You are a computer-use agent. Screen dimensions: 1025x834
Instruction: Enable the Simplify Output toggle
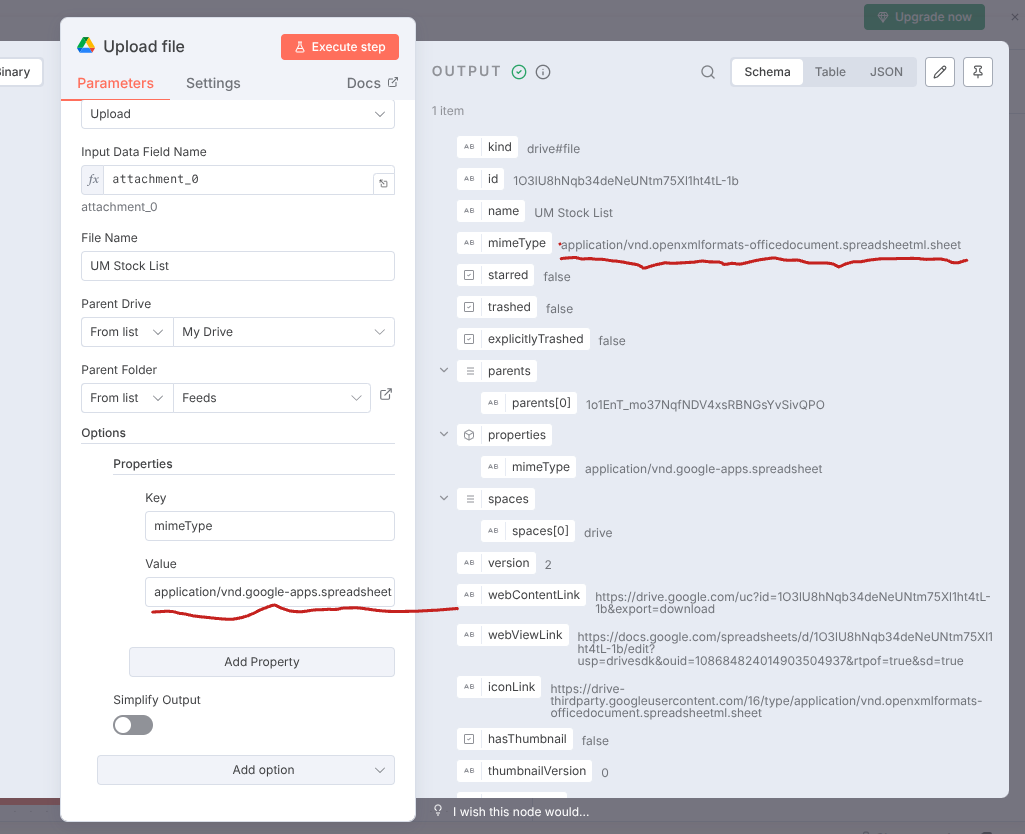pyautogui.click(x=132, y=723)
